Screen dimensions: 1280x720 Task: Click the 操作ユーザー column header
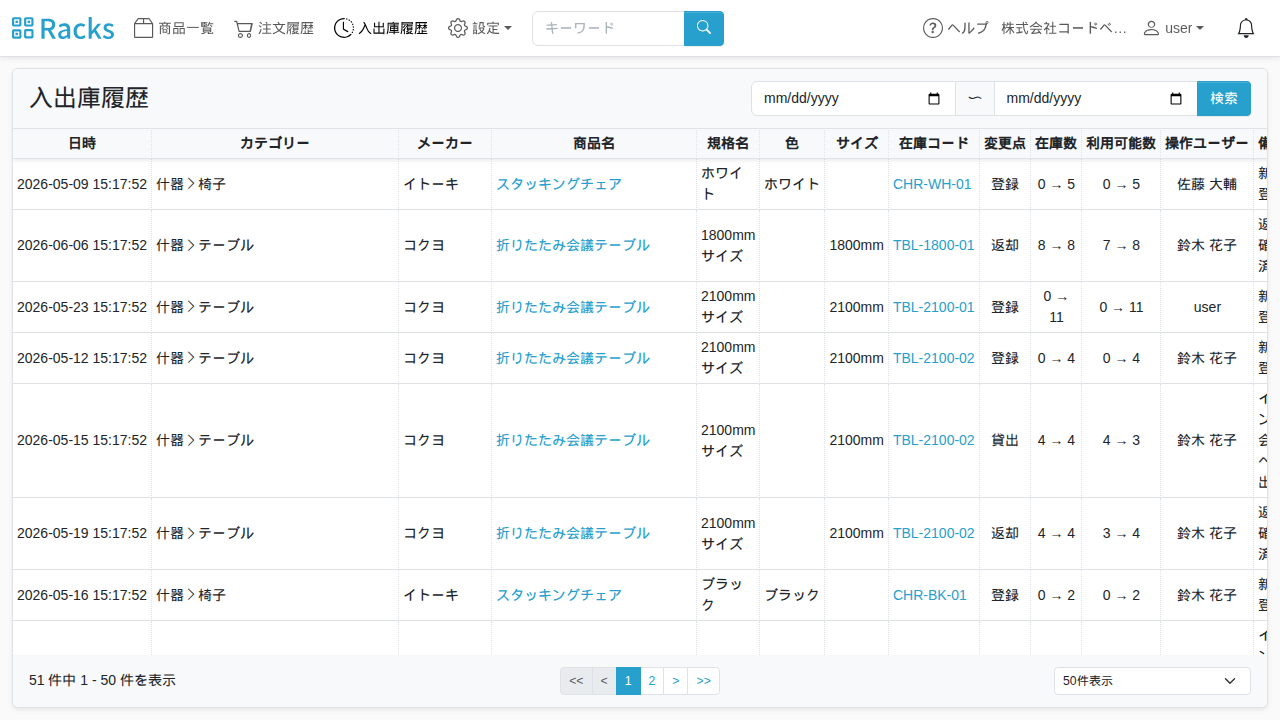coord(1207,143)
